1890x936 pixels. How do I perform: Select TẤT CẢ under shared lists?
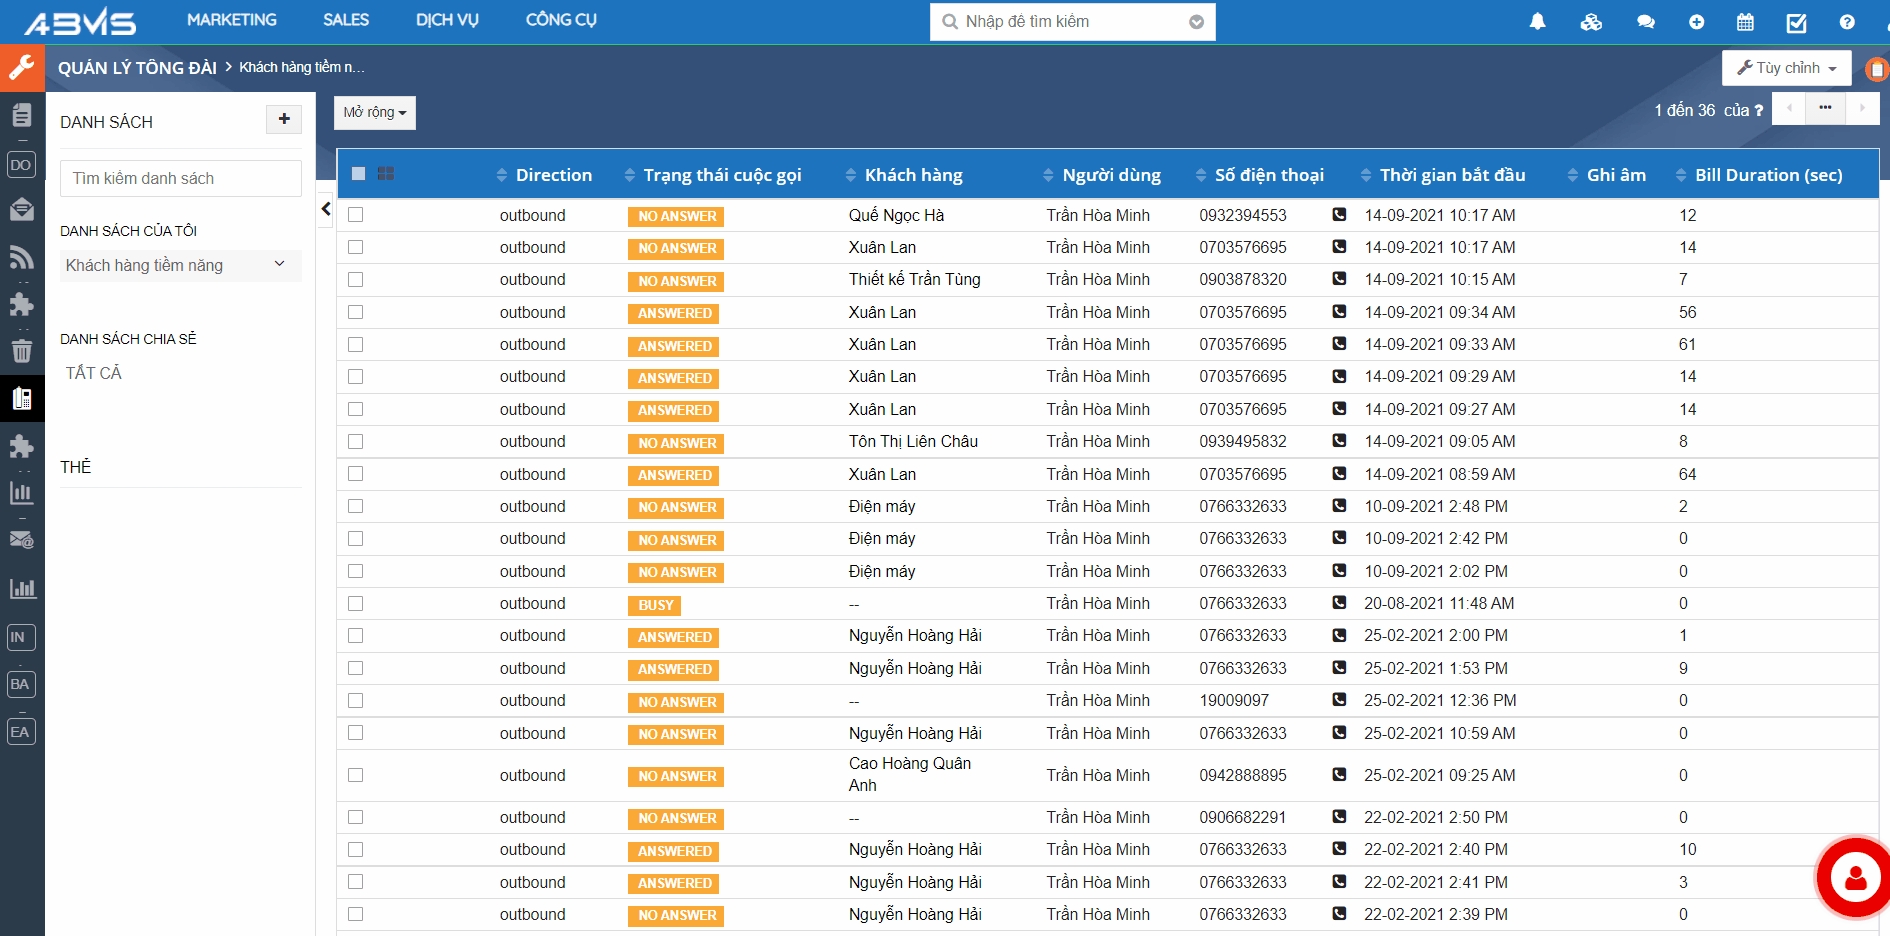94,373
